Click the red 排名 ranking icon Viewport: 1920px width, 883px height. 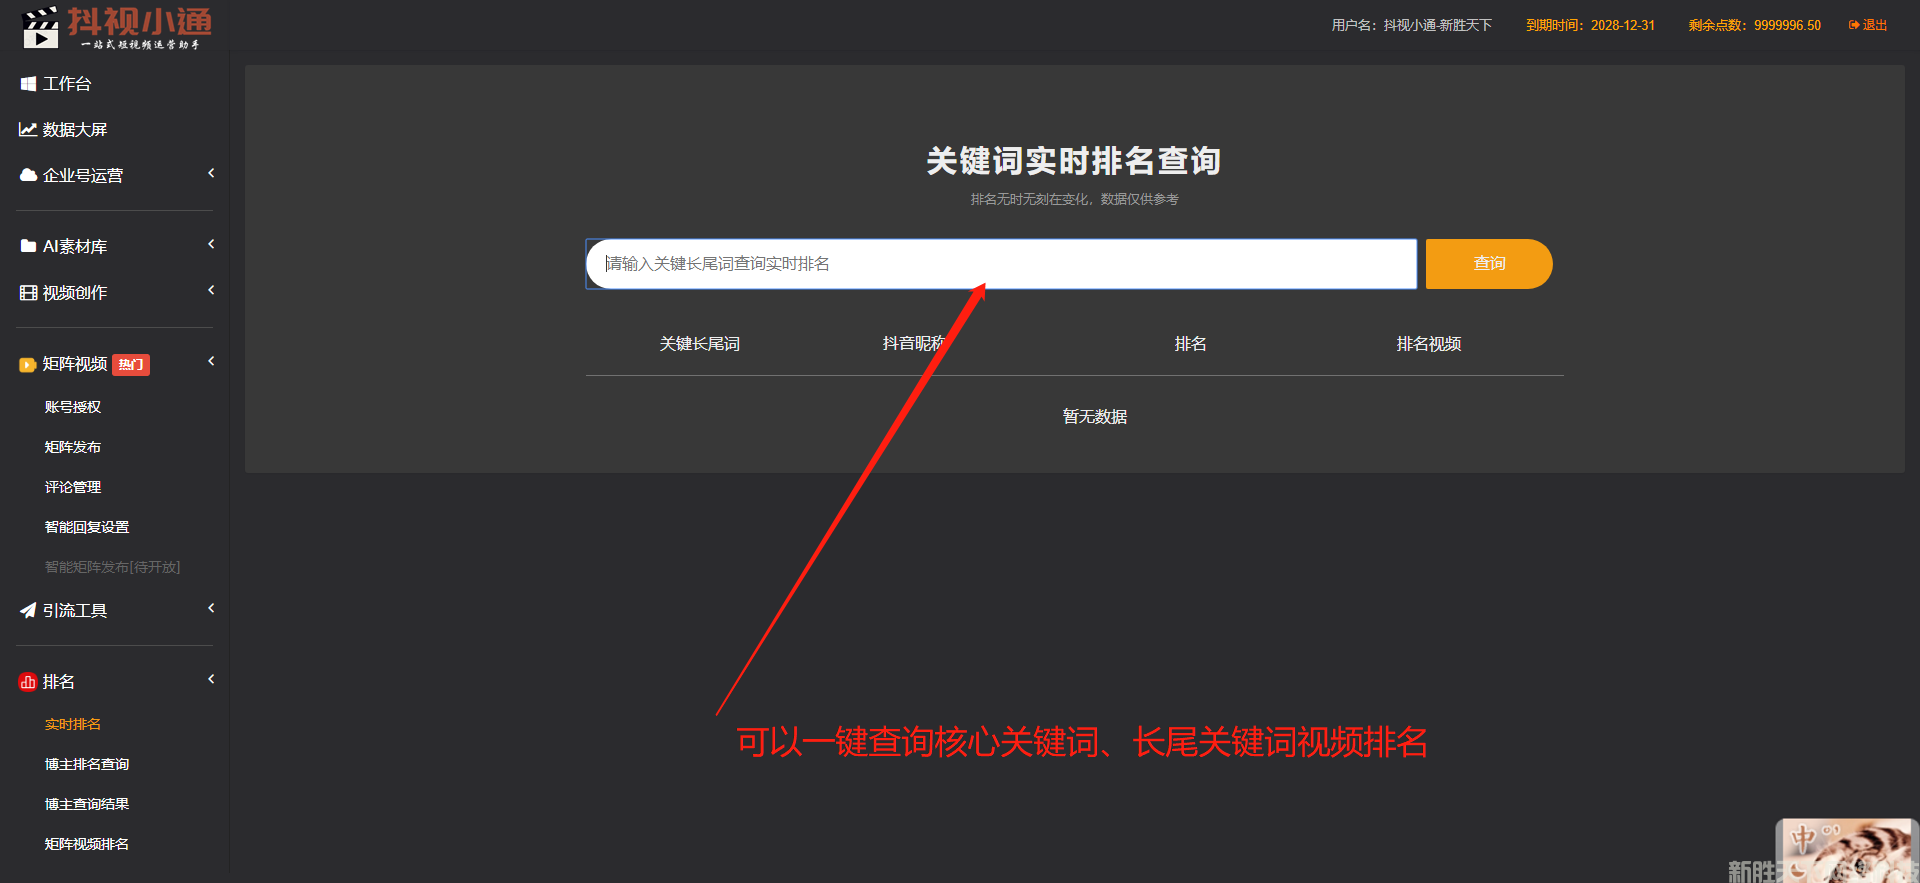coord(28,682)
